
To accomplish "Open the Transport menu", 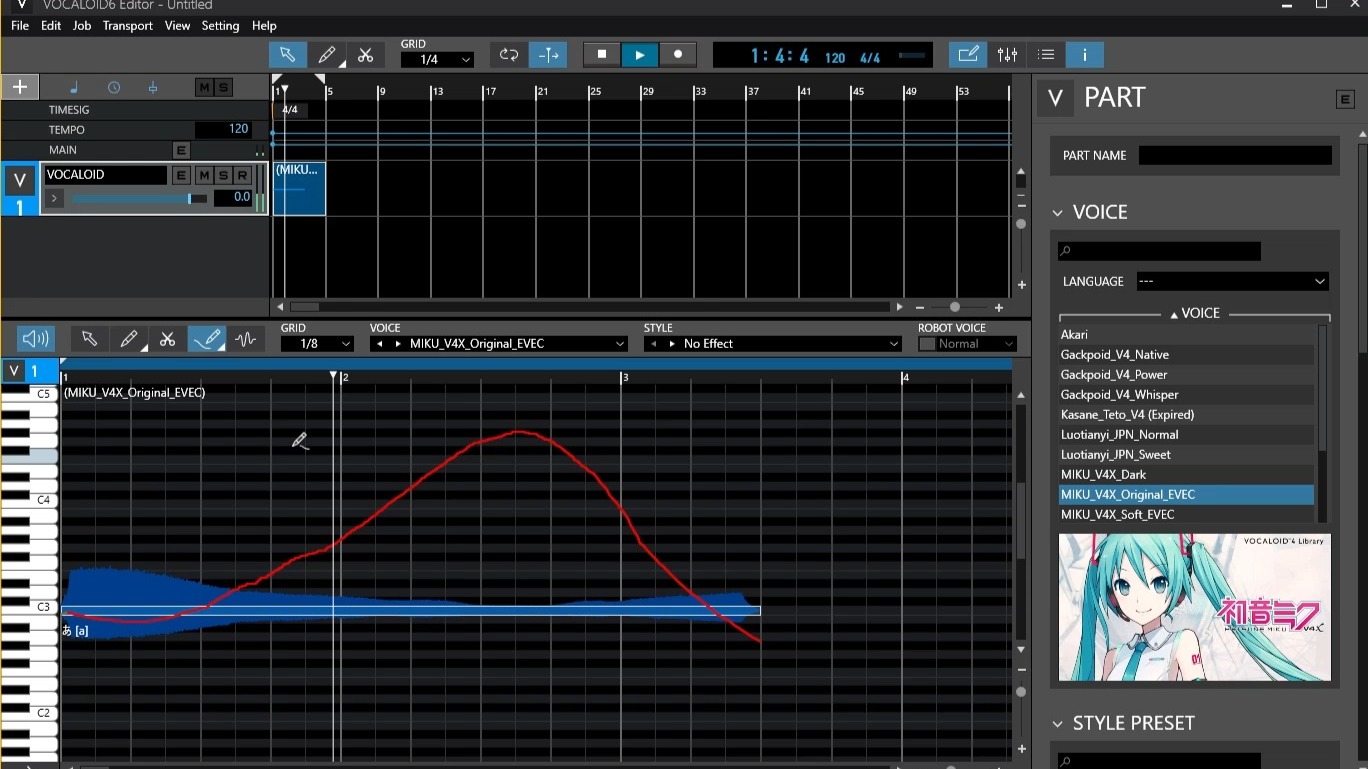I will (x=128, y=26).
